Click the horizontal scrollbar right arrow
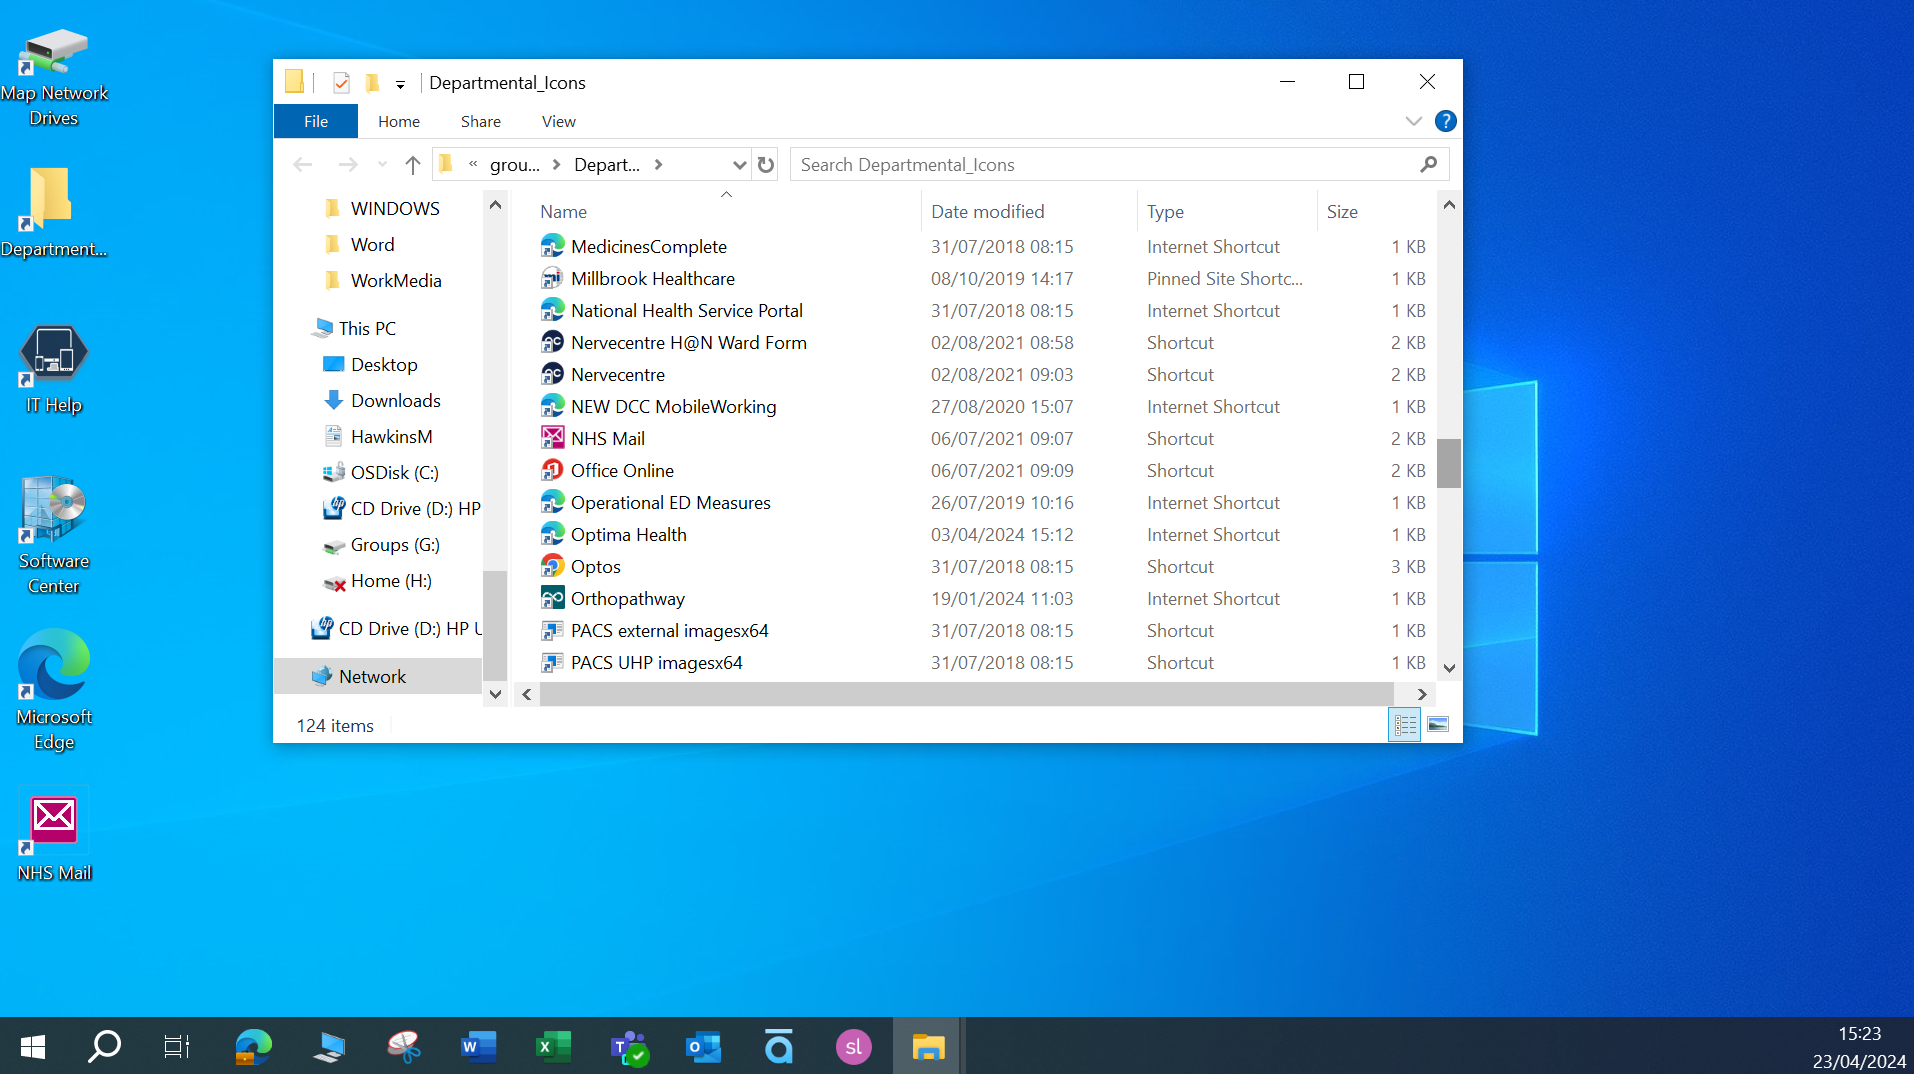This screenshot has height=1074, width=1914. (x=1422, y=694)
